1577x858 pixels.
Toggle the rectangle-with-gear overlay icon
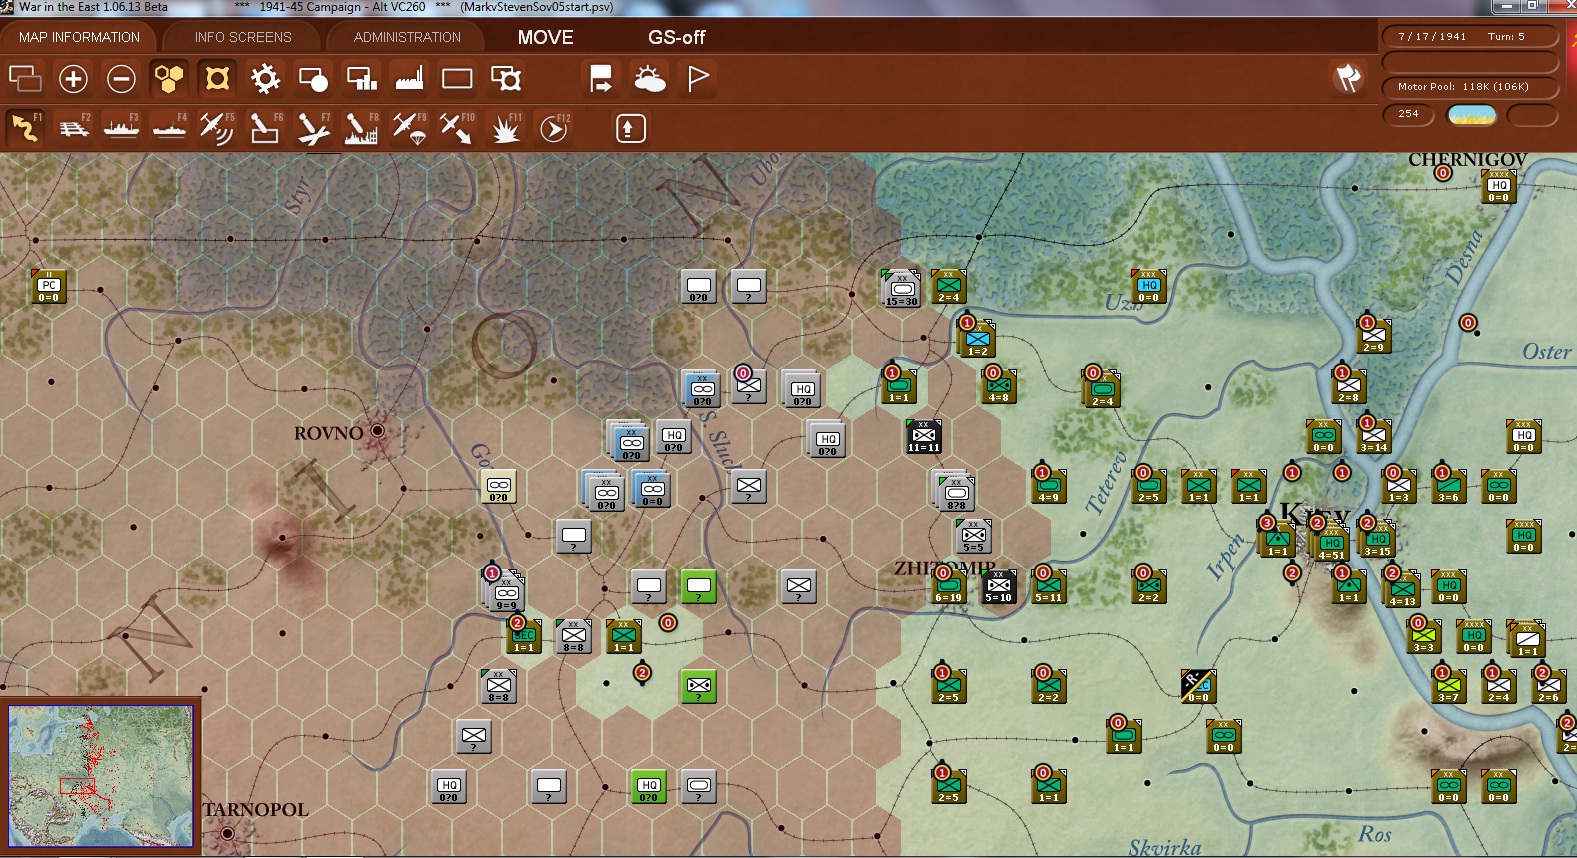coord(505,78)
